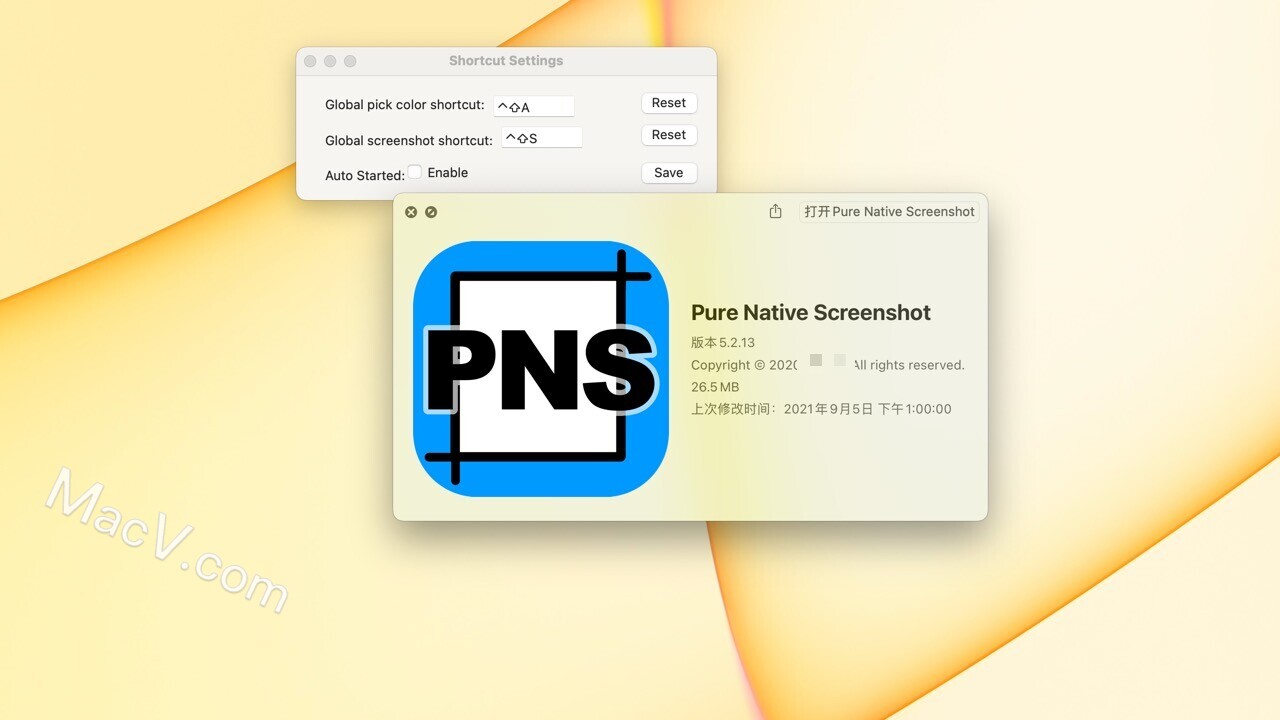Screen dimensions: 1280x720
Task: Save the shortcut settings
Action: pos(669,173)
